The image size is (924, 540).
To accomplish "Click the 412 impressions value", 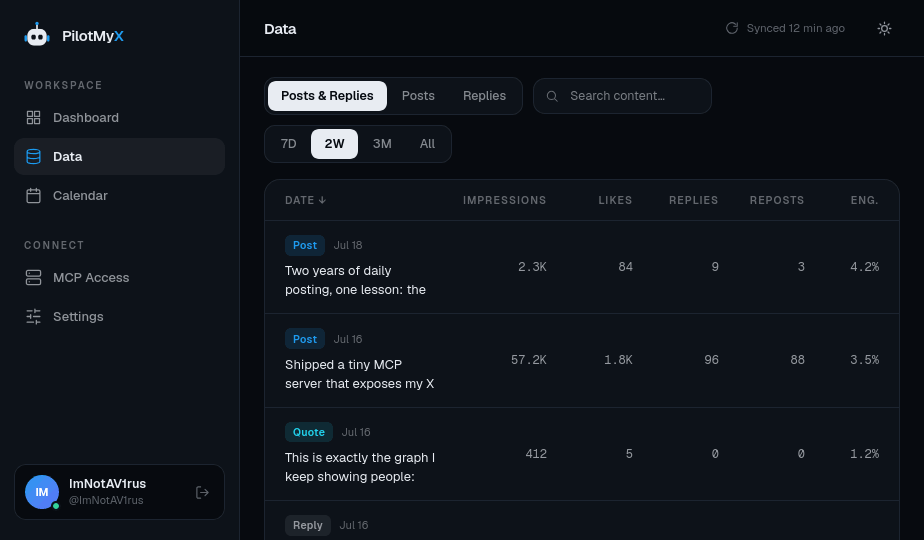I will (x=536, y=454).
